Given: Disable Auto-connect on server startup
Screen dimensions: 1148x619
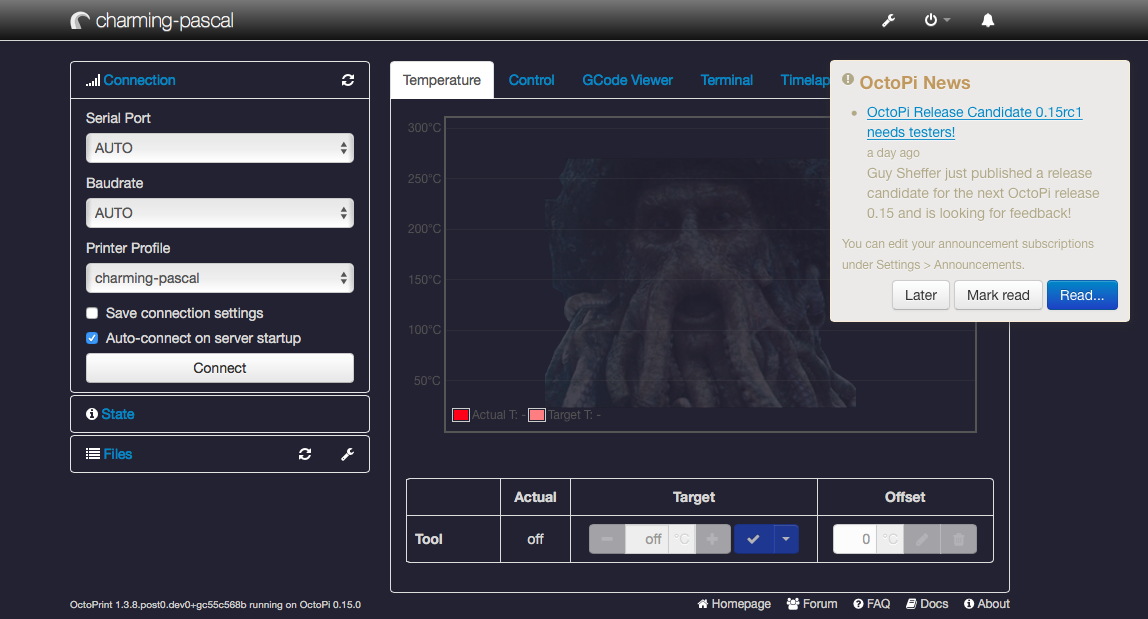Looking at the screenshot, I should pos(92,338).
